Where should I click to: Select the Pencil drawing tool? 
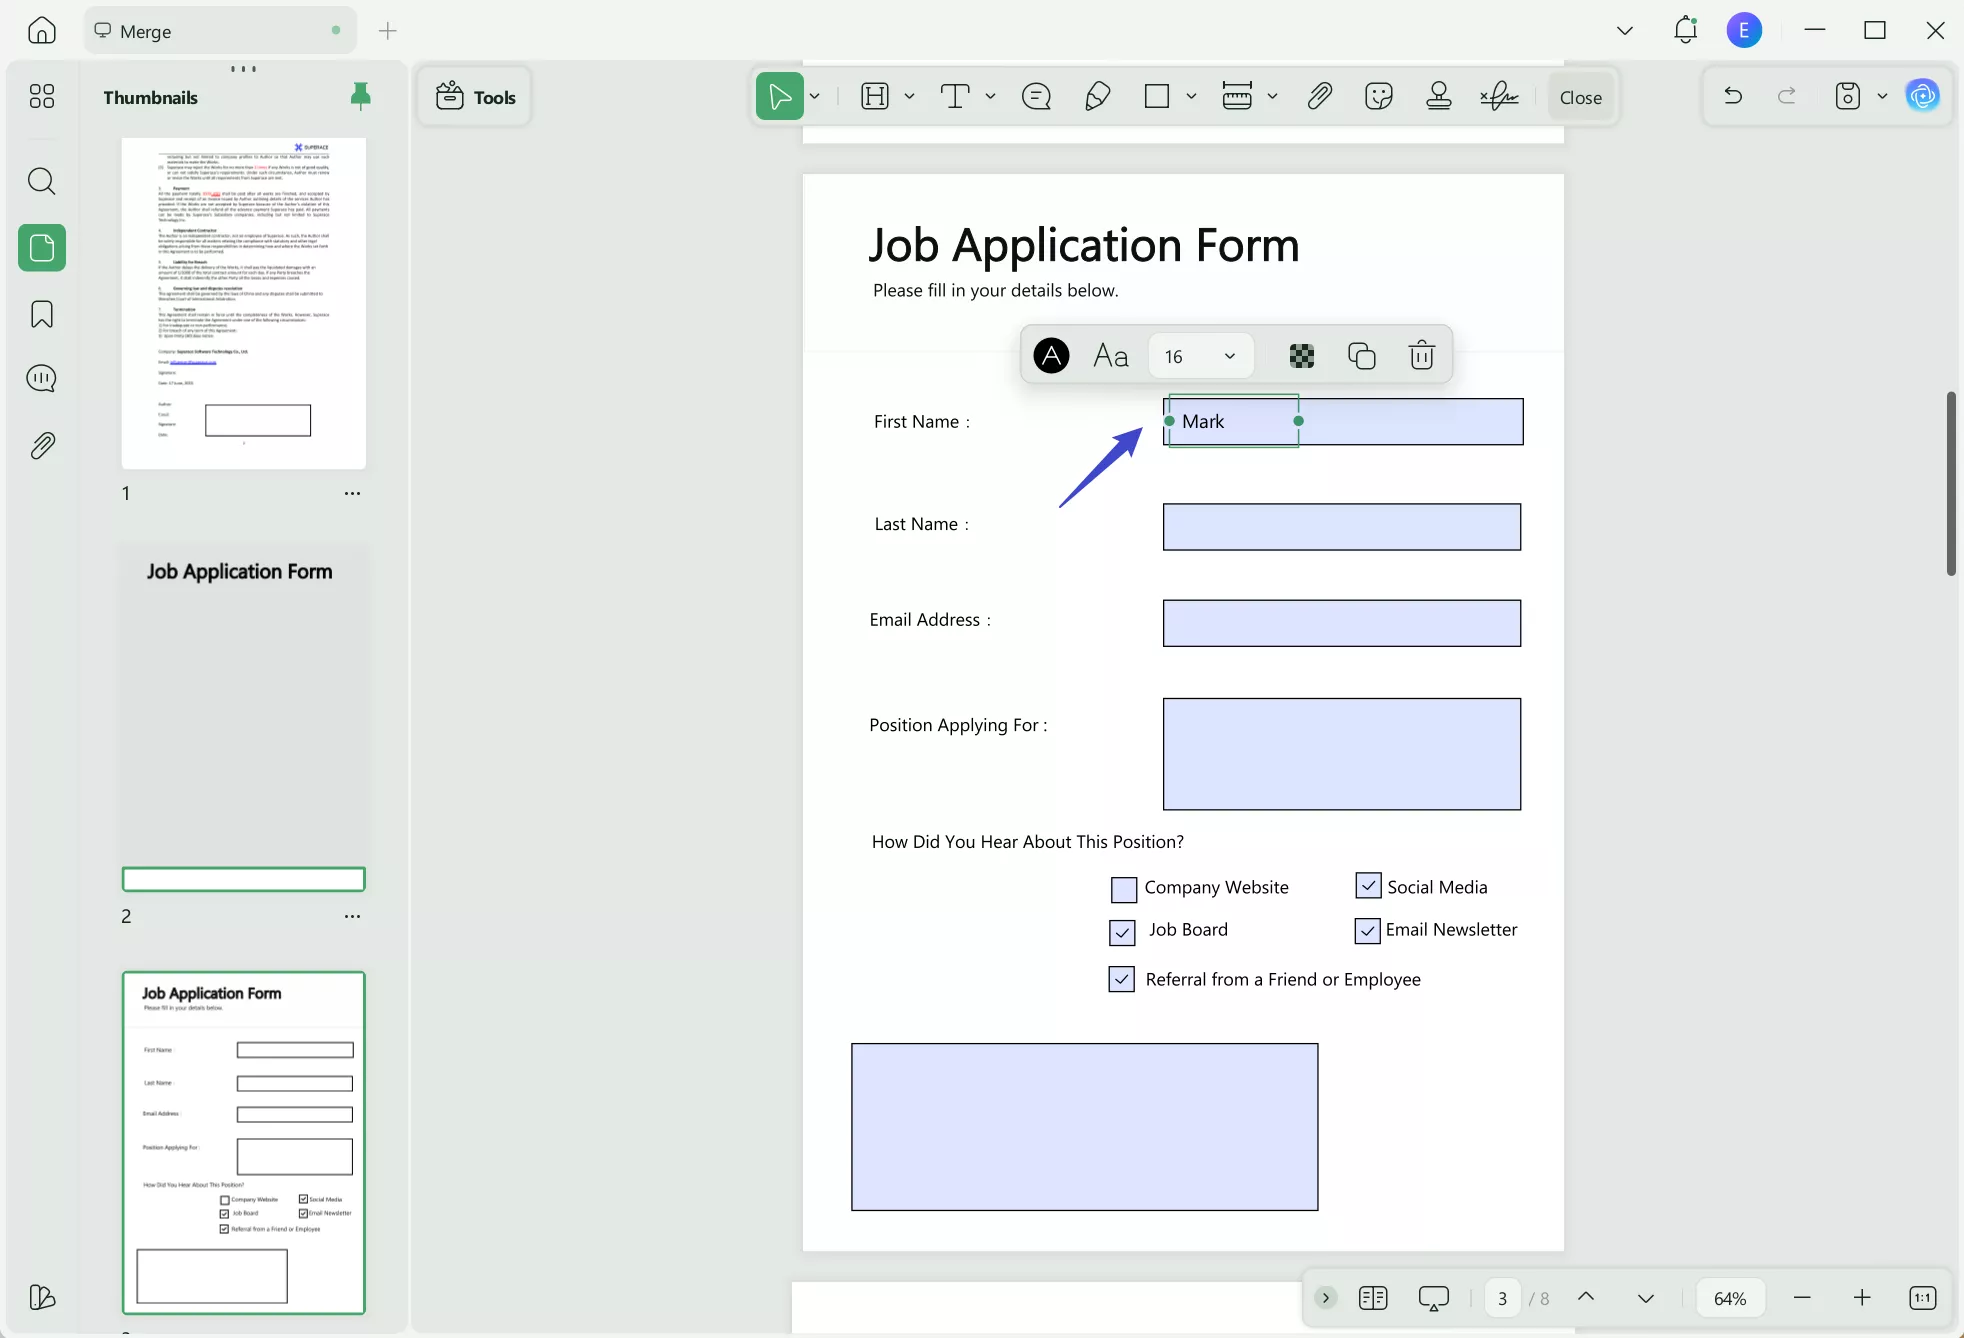[1097, 96]
